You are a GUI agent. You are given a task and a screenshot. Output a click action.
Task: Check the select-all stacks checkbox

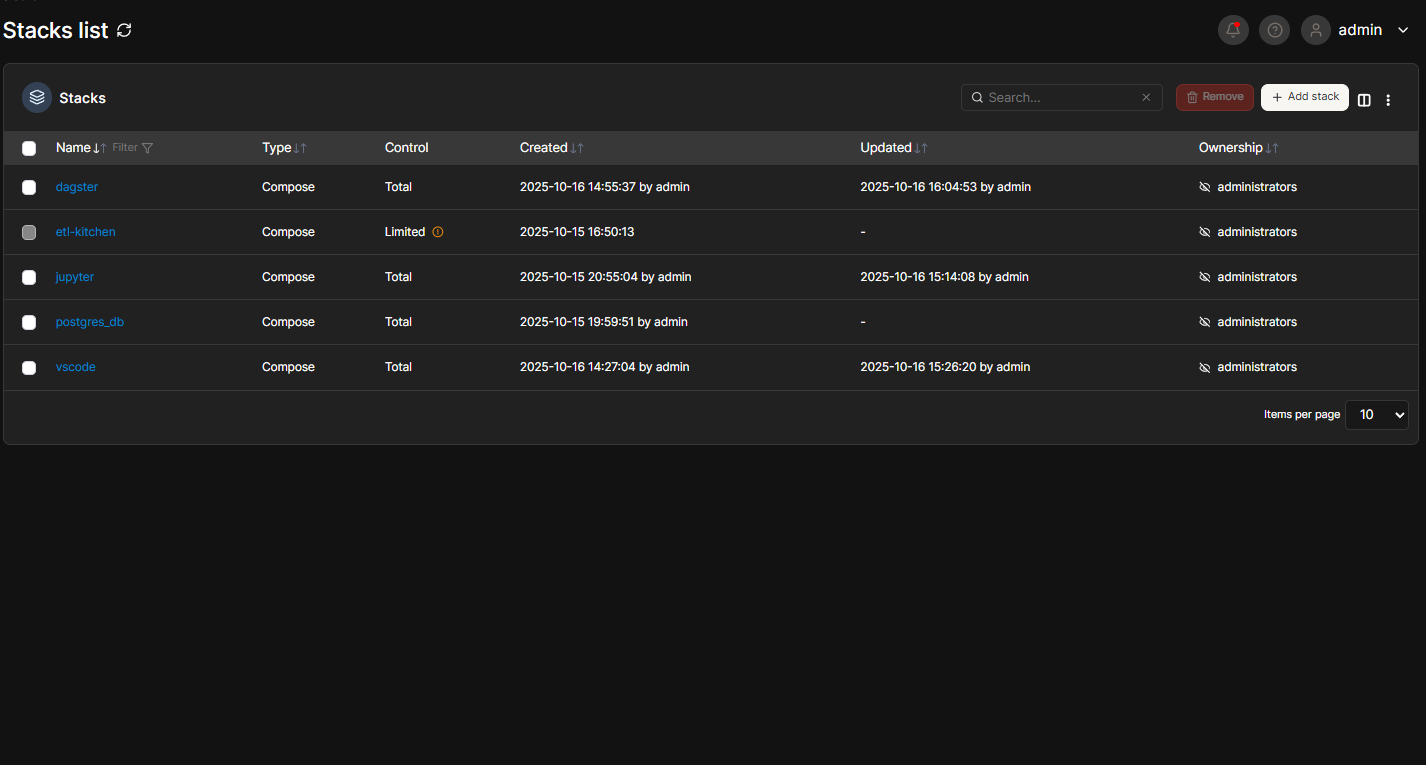pos(29,148)
